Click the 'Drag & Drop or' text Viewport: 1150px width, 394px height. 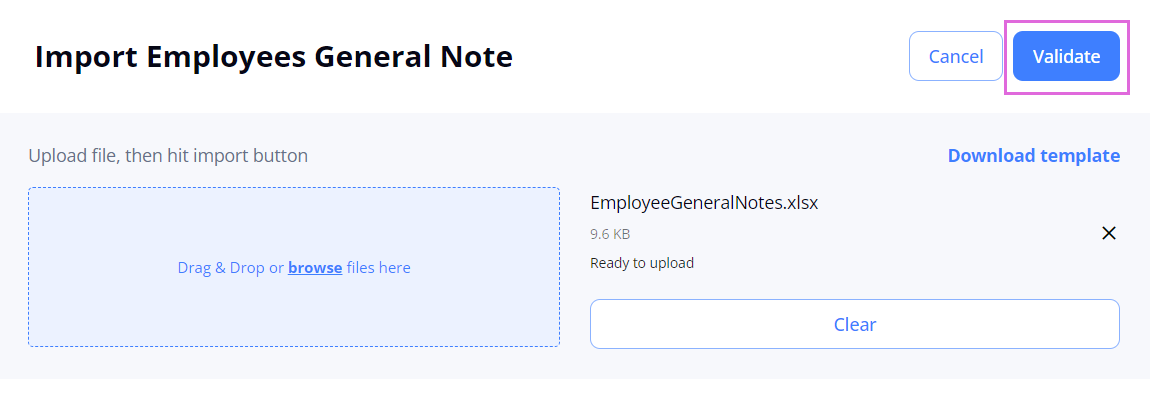coord(230,268)
